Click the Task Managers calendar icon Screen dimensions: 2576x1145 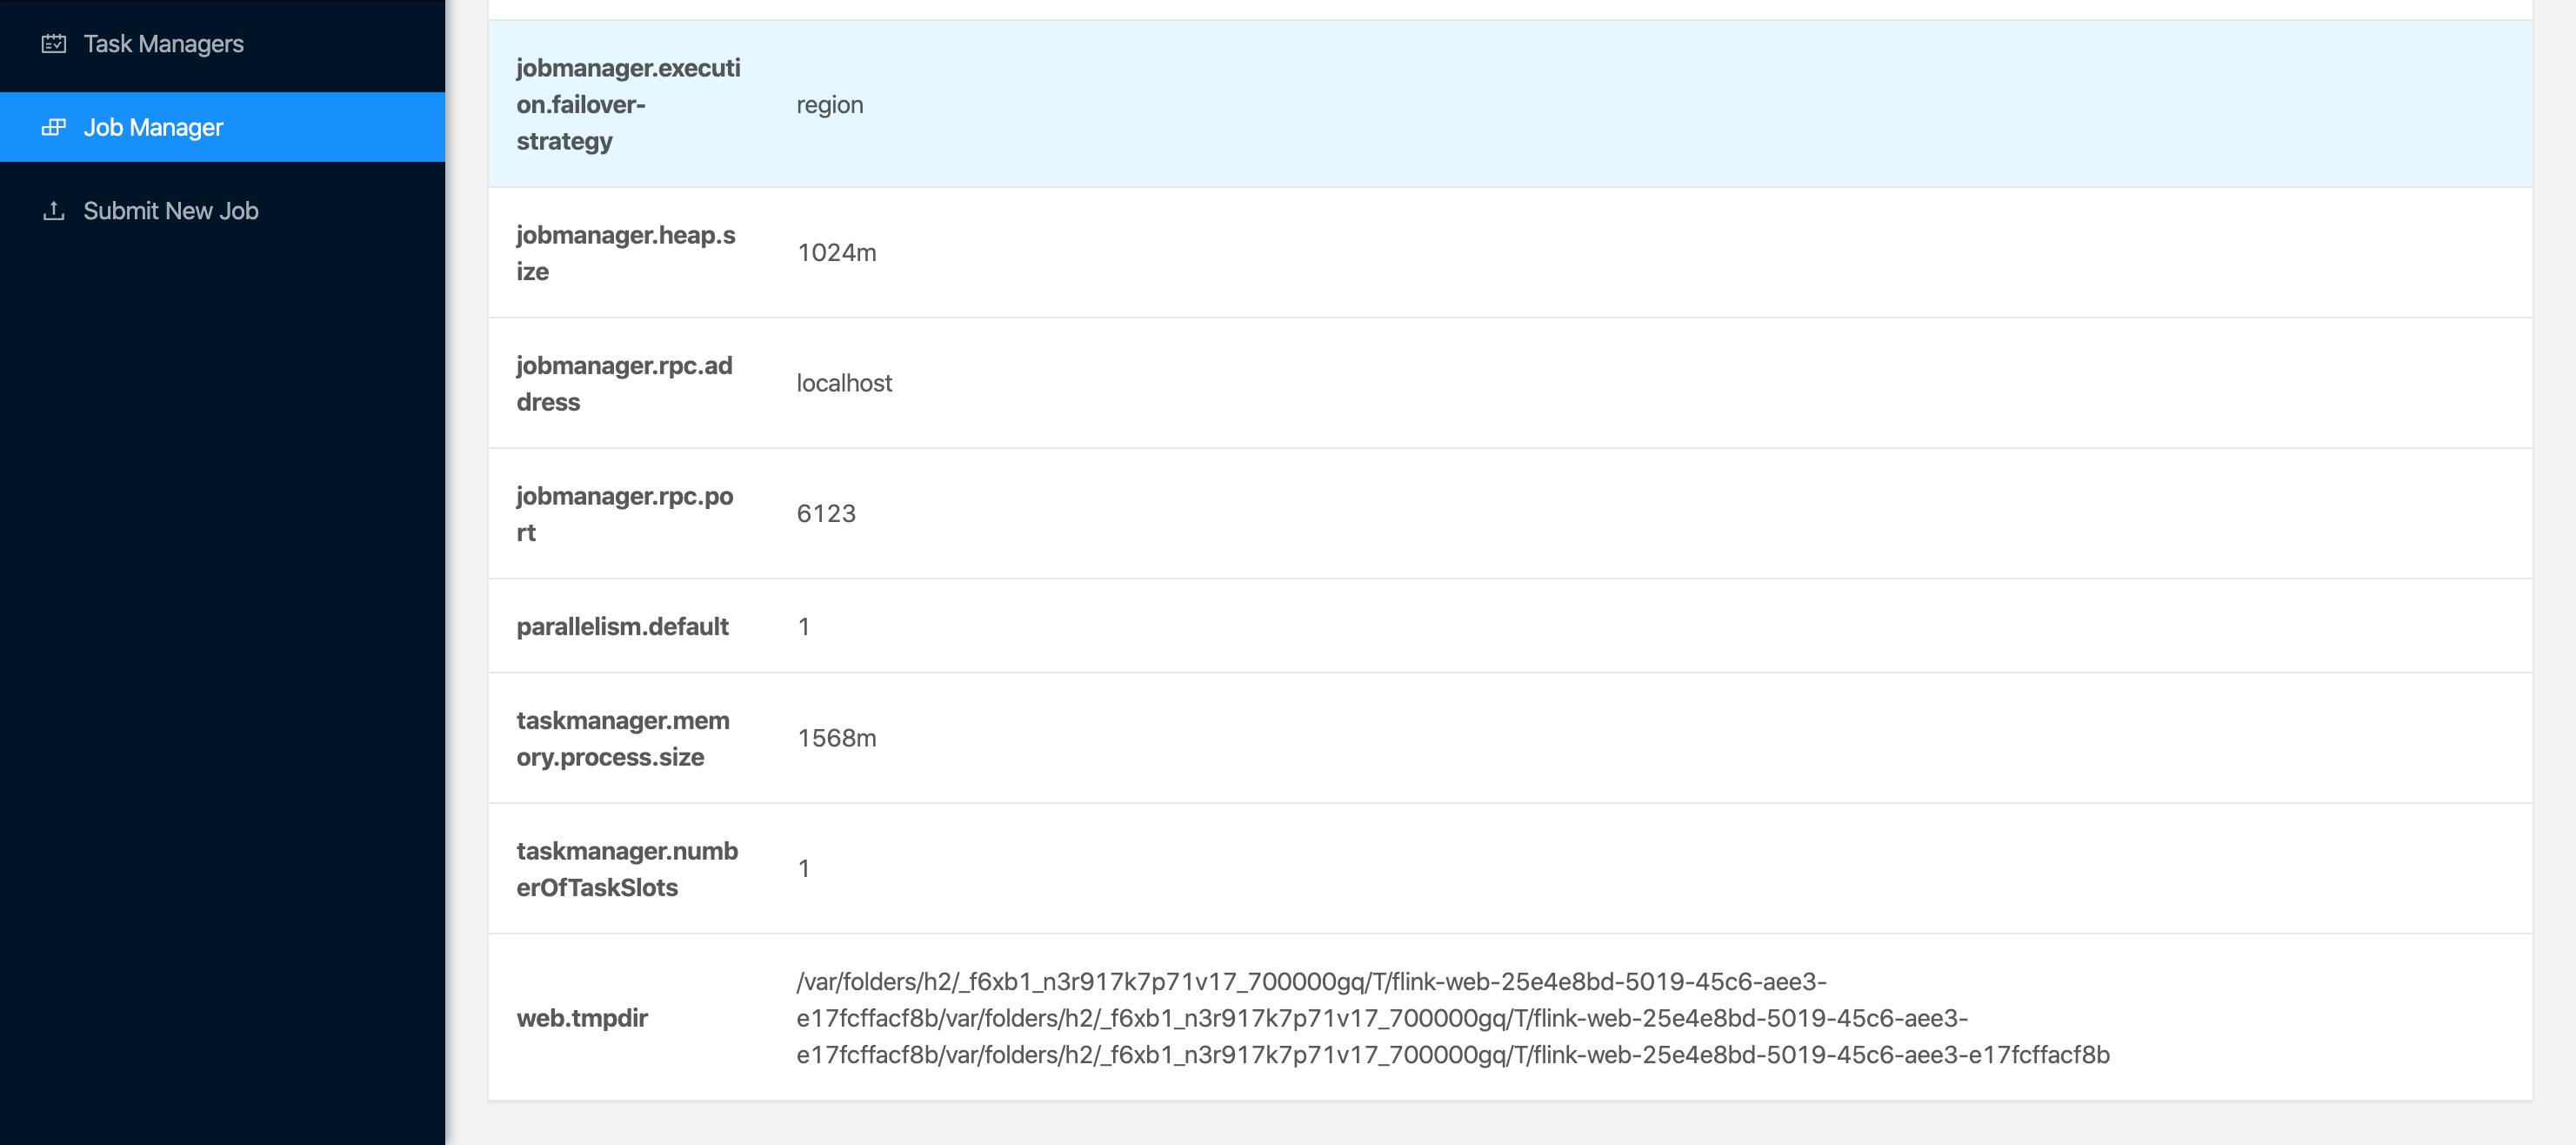54,44
